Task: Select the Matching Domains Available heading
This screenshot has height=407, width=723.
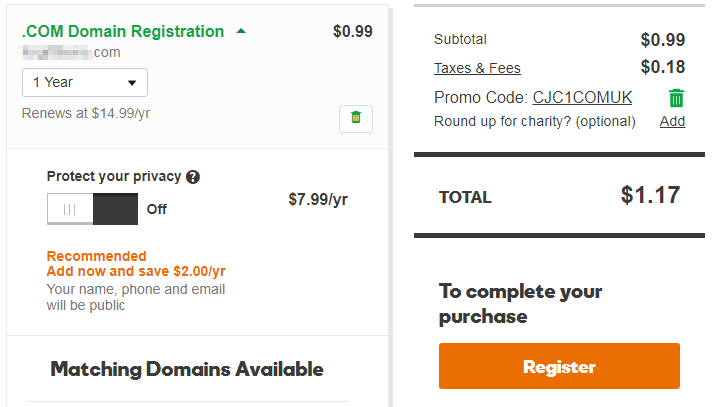Action: pos(187,369)
